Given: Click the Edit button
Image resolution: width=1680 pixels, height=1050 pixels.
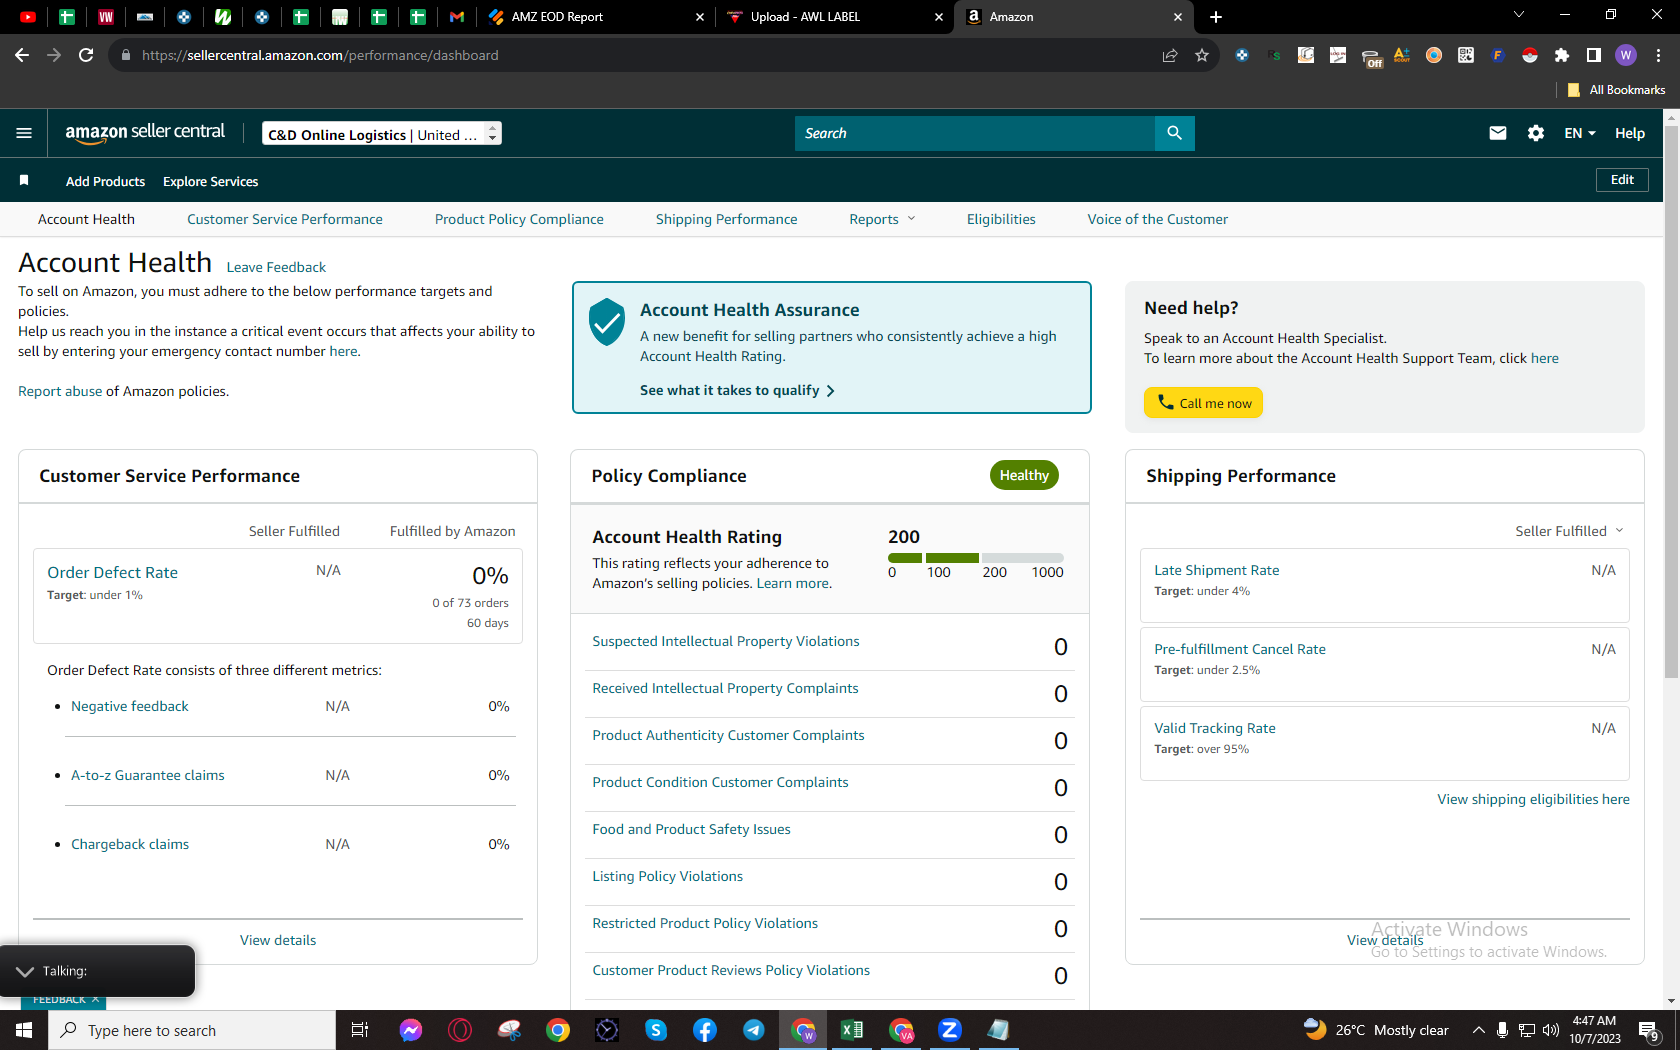Looking at the screenshot, I should 1622,180.
